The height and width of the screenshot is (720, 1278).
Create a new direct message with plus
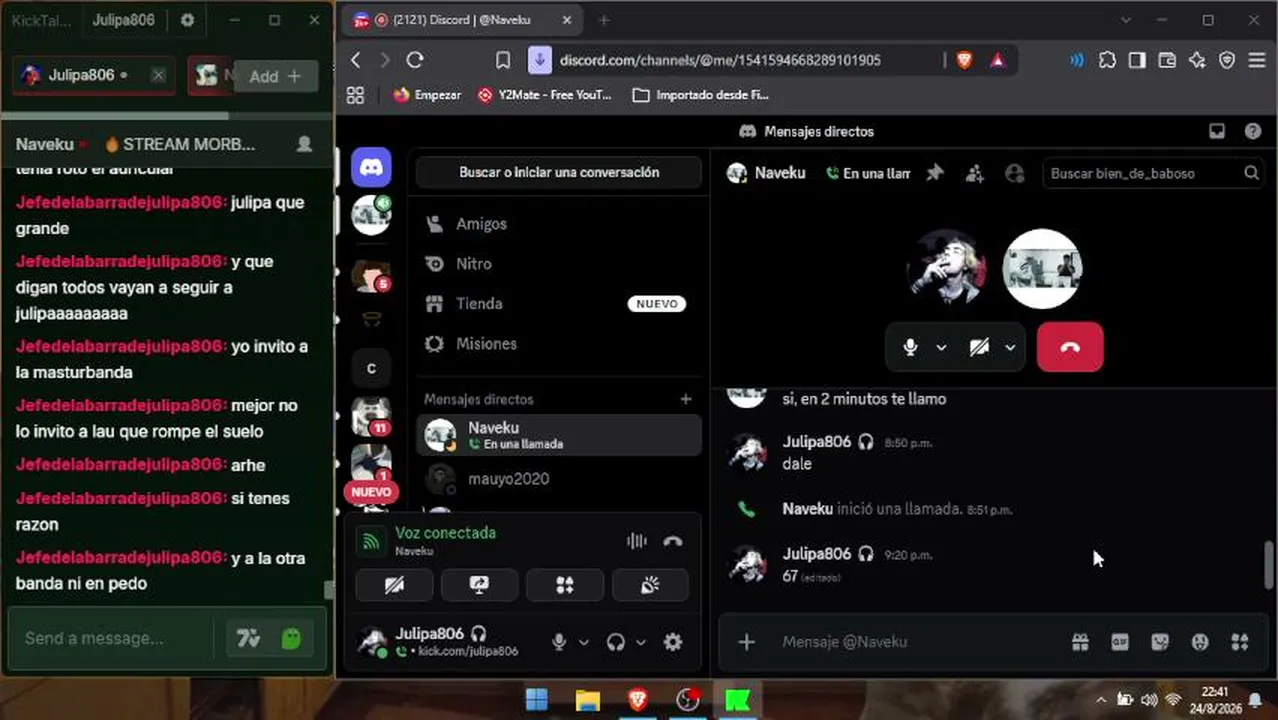click(x=686, y=399)
